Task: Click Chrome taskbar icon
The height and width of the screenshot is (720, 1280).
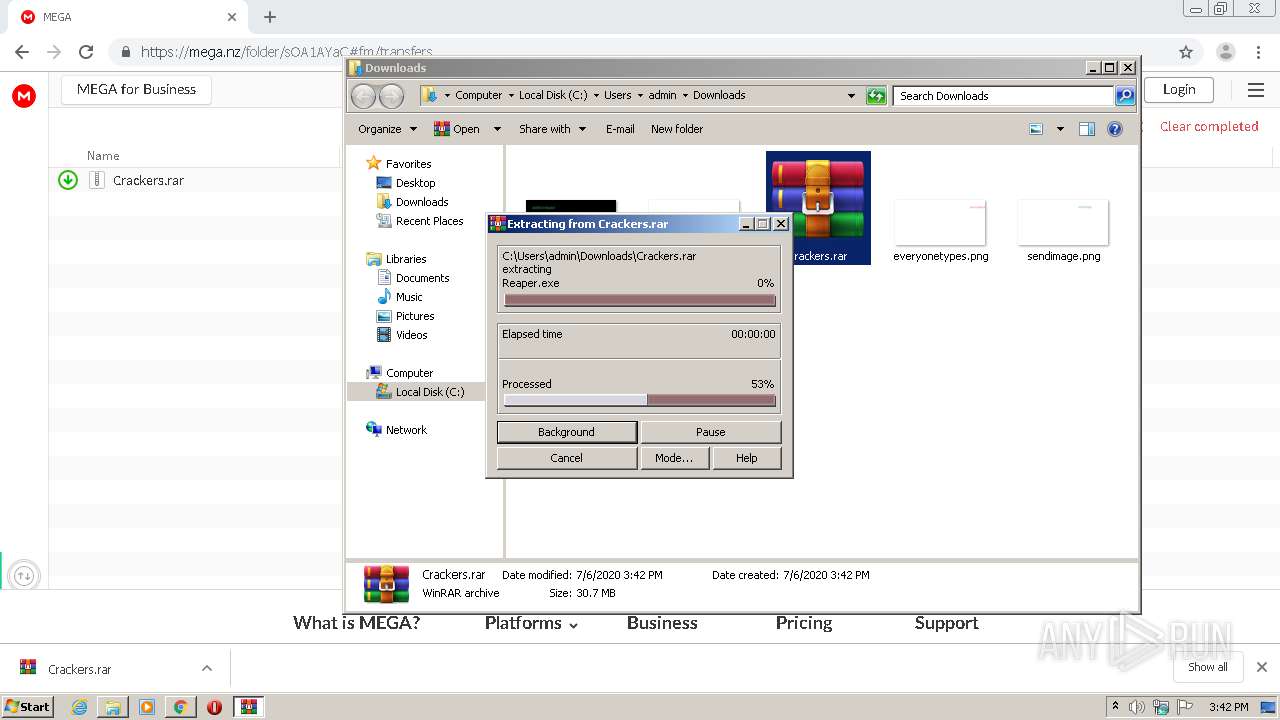Action: point(180,707)
